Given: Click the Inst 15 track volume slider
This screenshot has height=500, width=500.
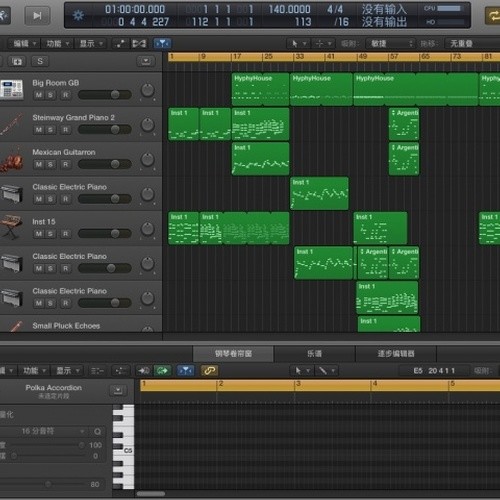Looking at the screenshot, I should 105,233.
